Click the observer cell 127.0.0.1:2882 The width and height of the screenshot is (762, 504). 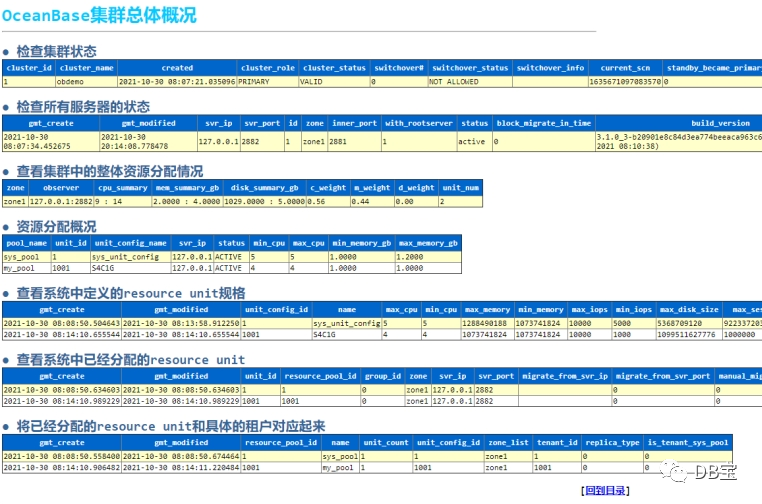61,201
